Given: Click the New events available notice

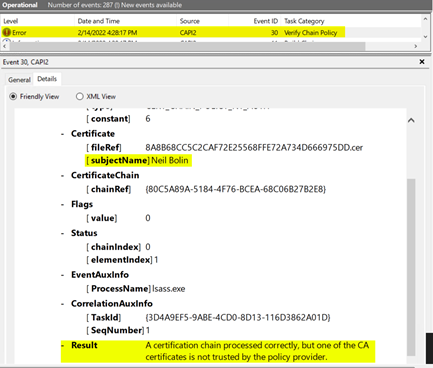Looking at the screenshot, I should (152, 5).
